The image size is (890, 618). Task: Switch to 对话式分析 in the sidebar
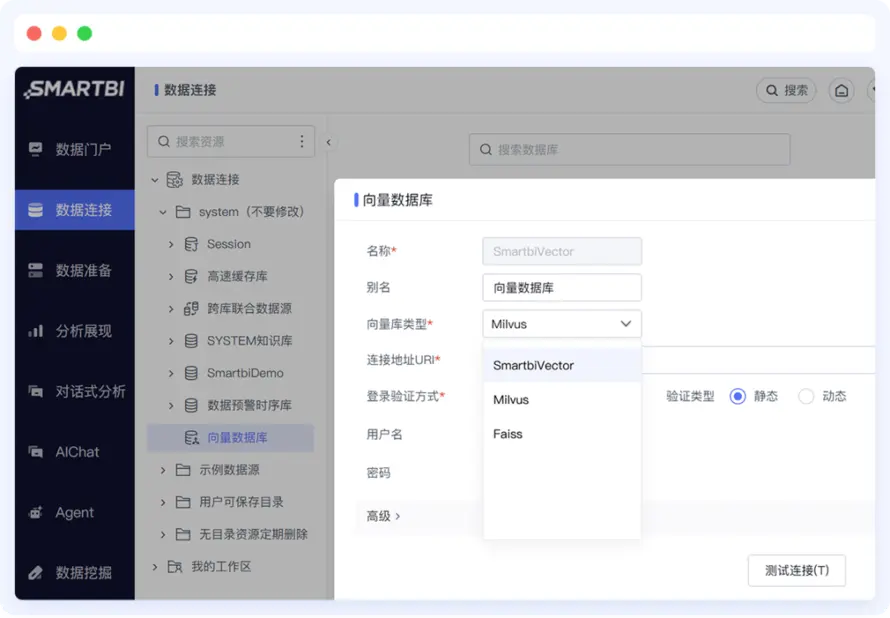[74, 391]
